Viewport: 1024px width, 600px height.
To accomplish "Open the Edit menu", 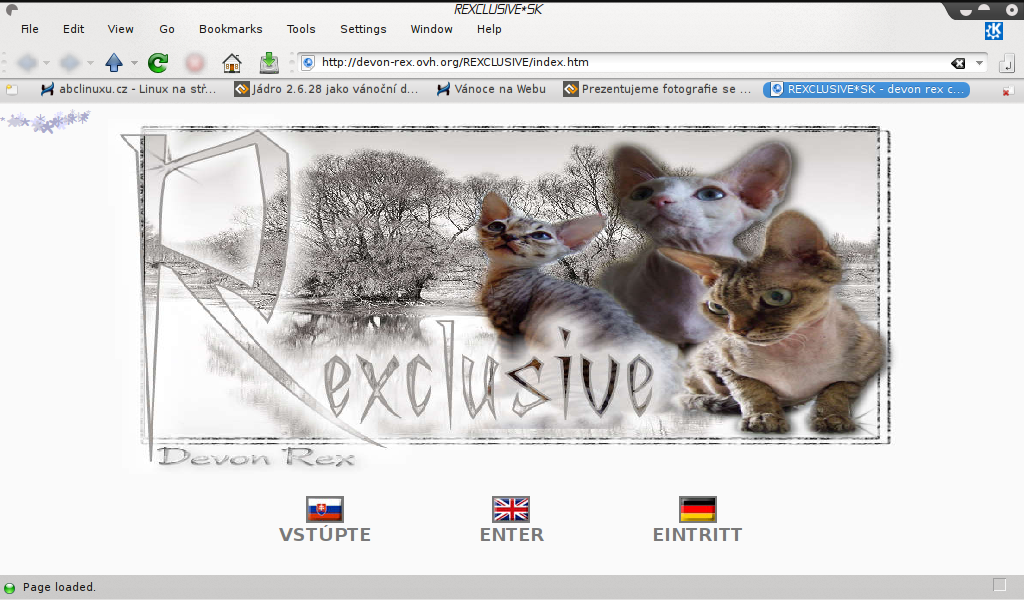I will (x=73, y=29).
